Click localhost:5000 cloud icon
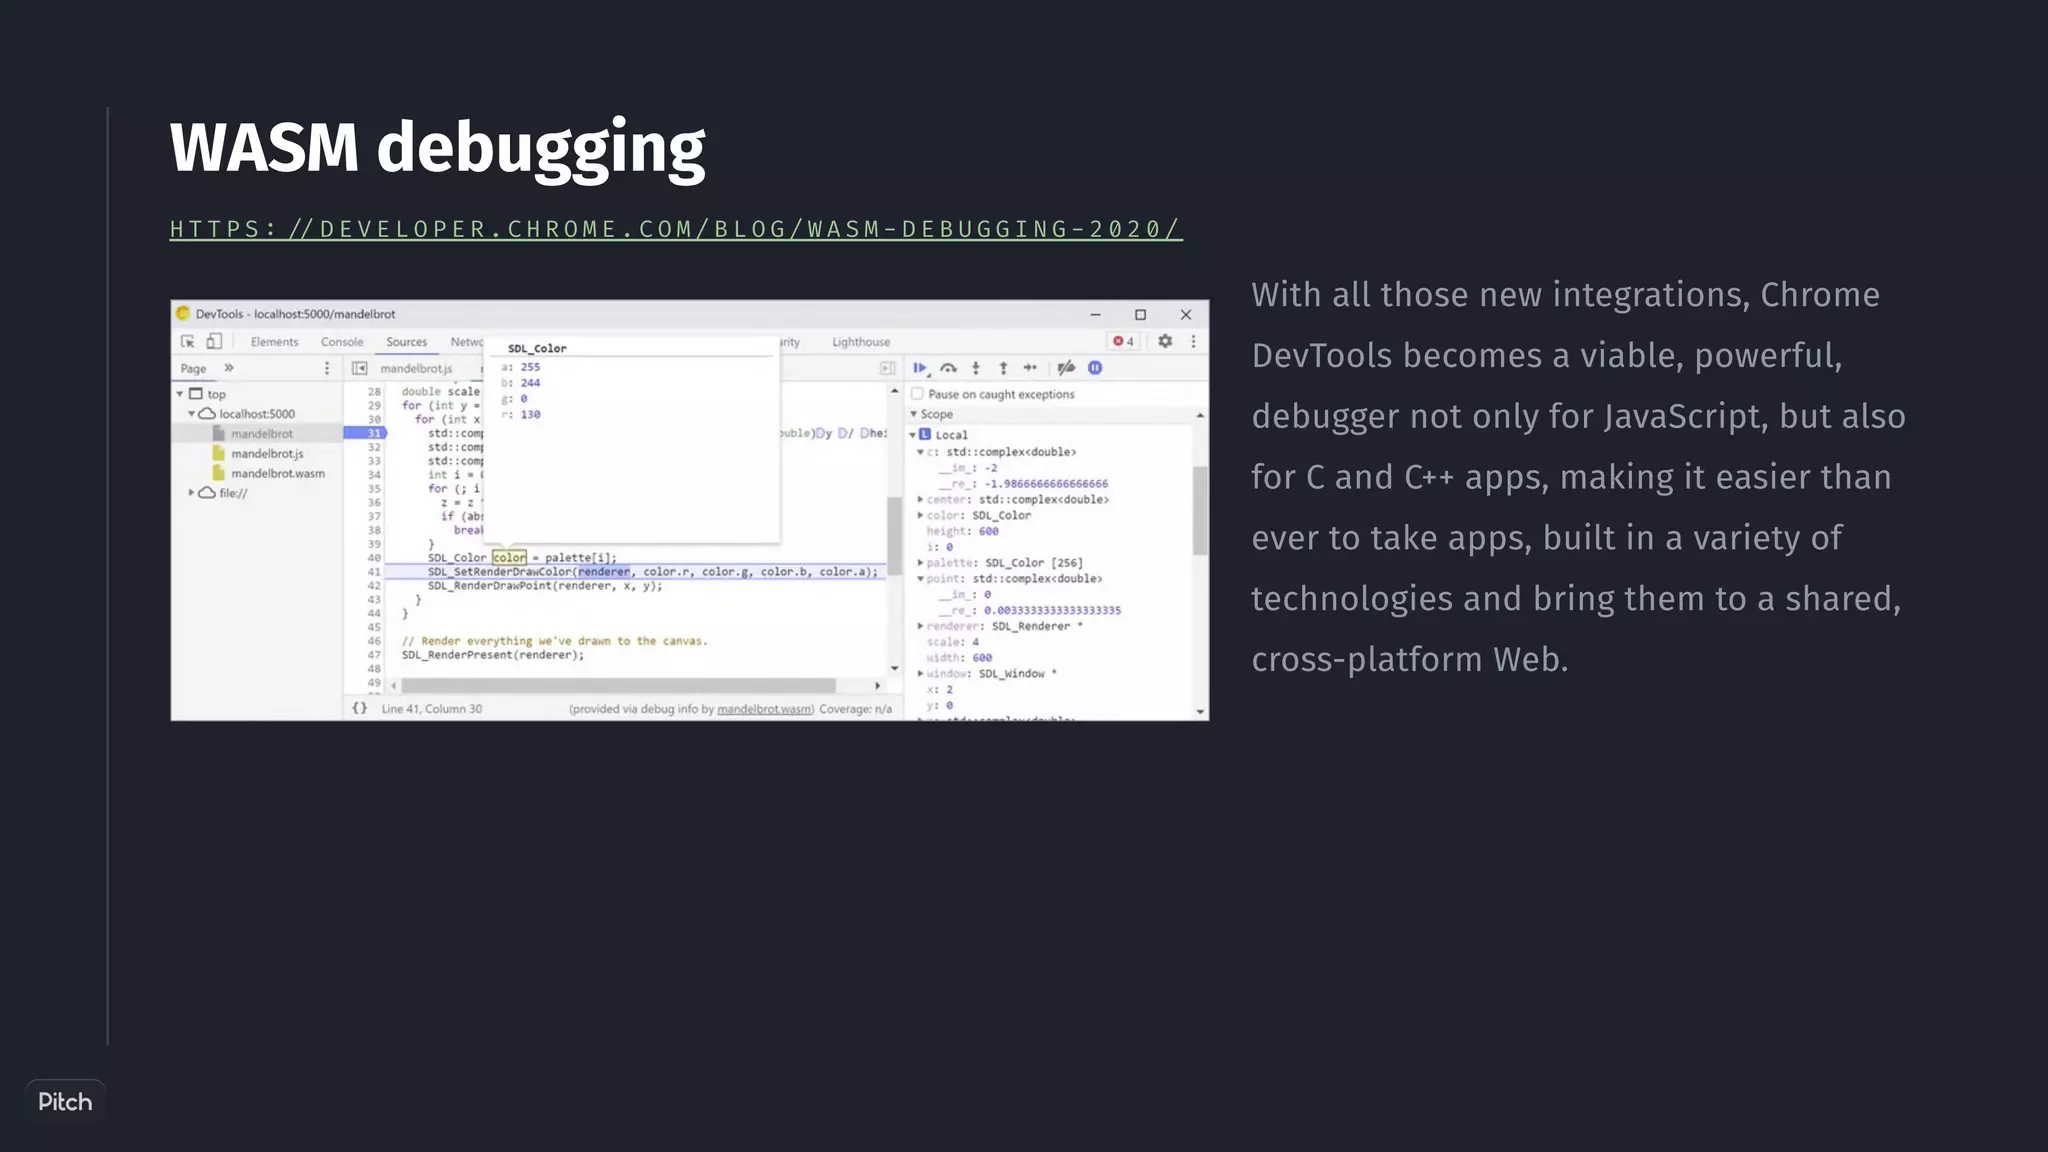Image resolution: width=2048 pixels, height=1152 pixels. coord(207,413)
